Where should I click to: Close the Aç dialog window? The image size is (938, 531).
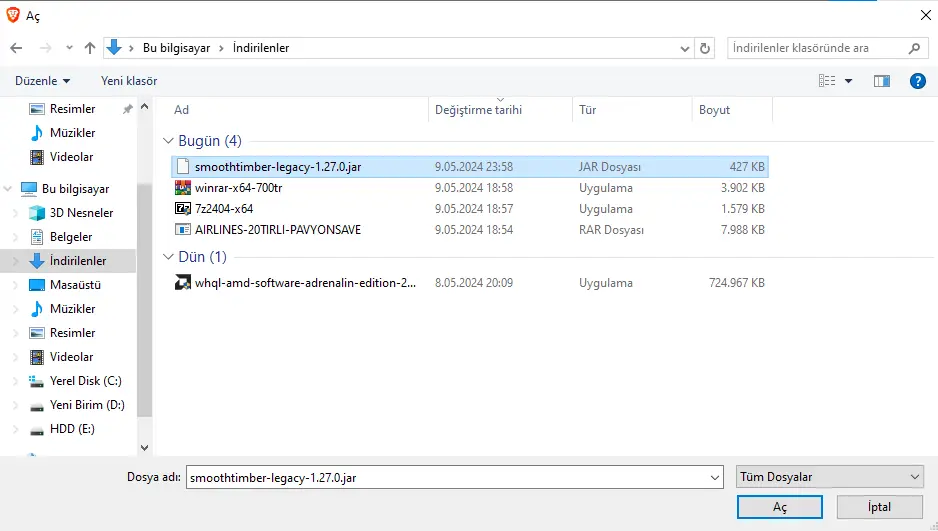click(x=925, y=15)
